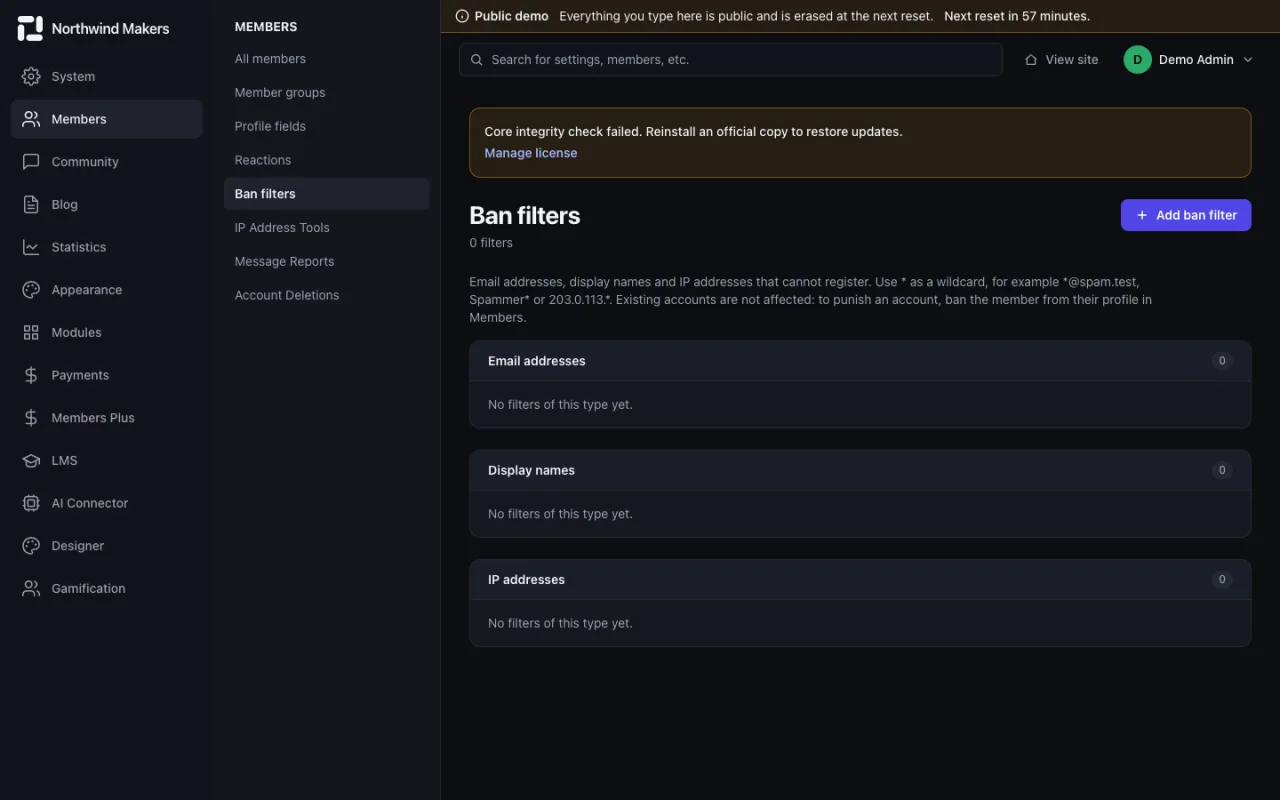Screen dimensions: 1280x800
Task: Click the Appearance palette icon
Action: tap(31, 290)
